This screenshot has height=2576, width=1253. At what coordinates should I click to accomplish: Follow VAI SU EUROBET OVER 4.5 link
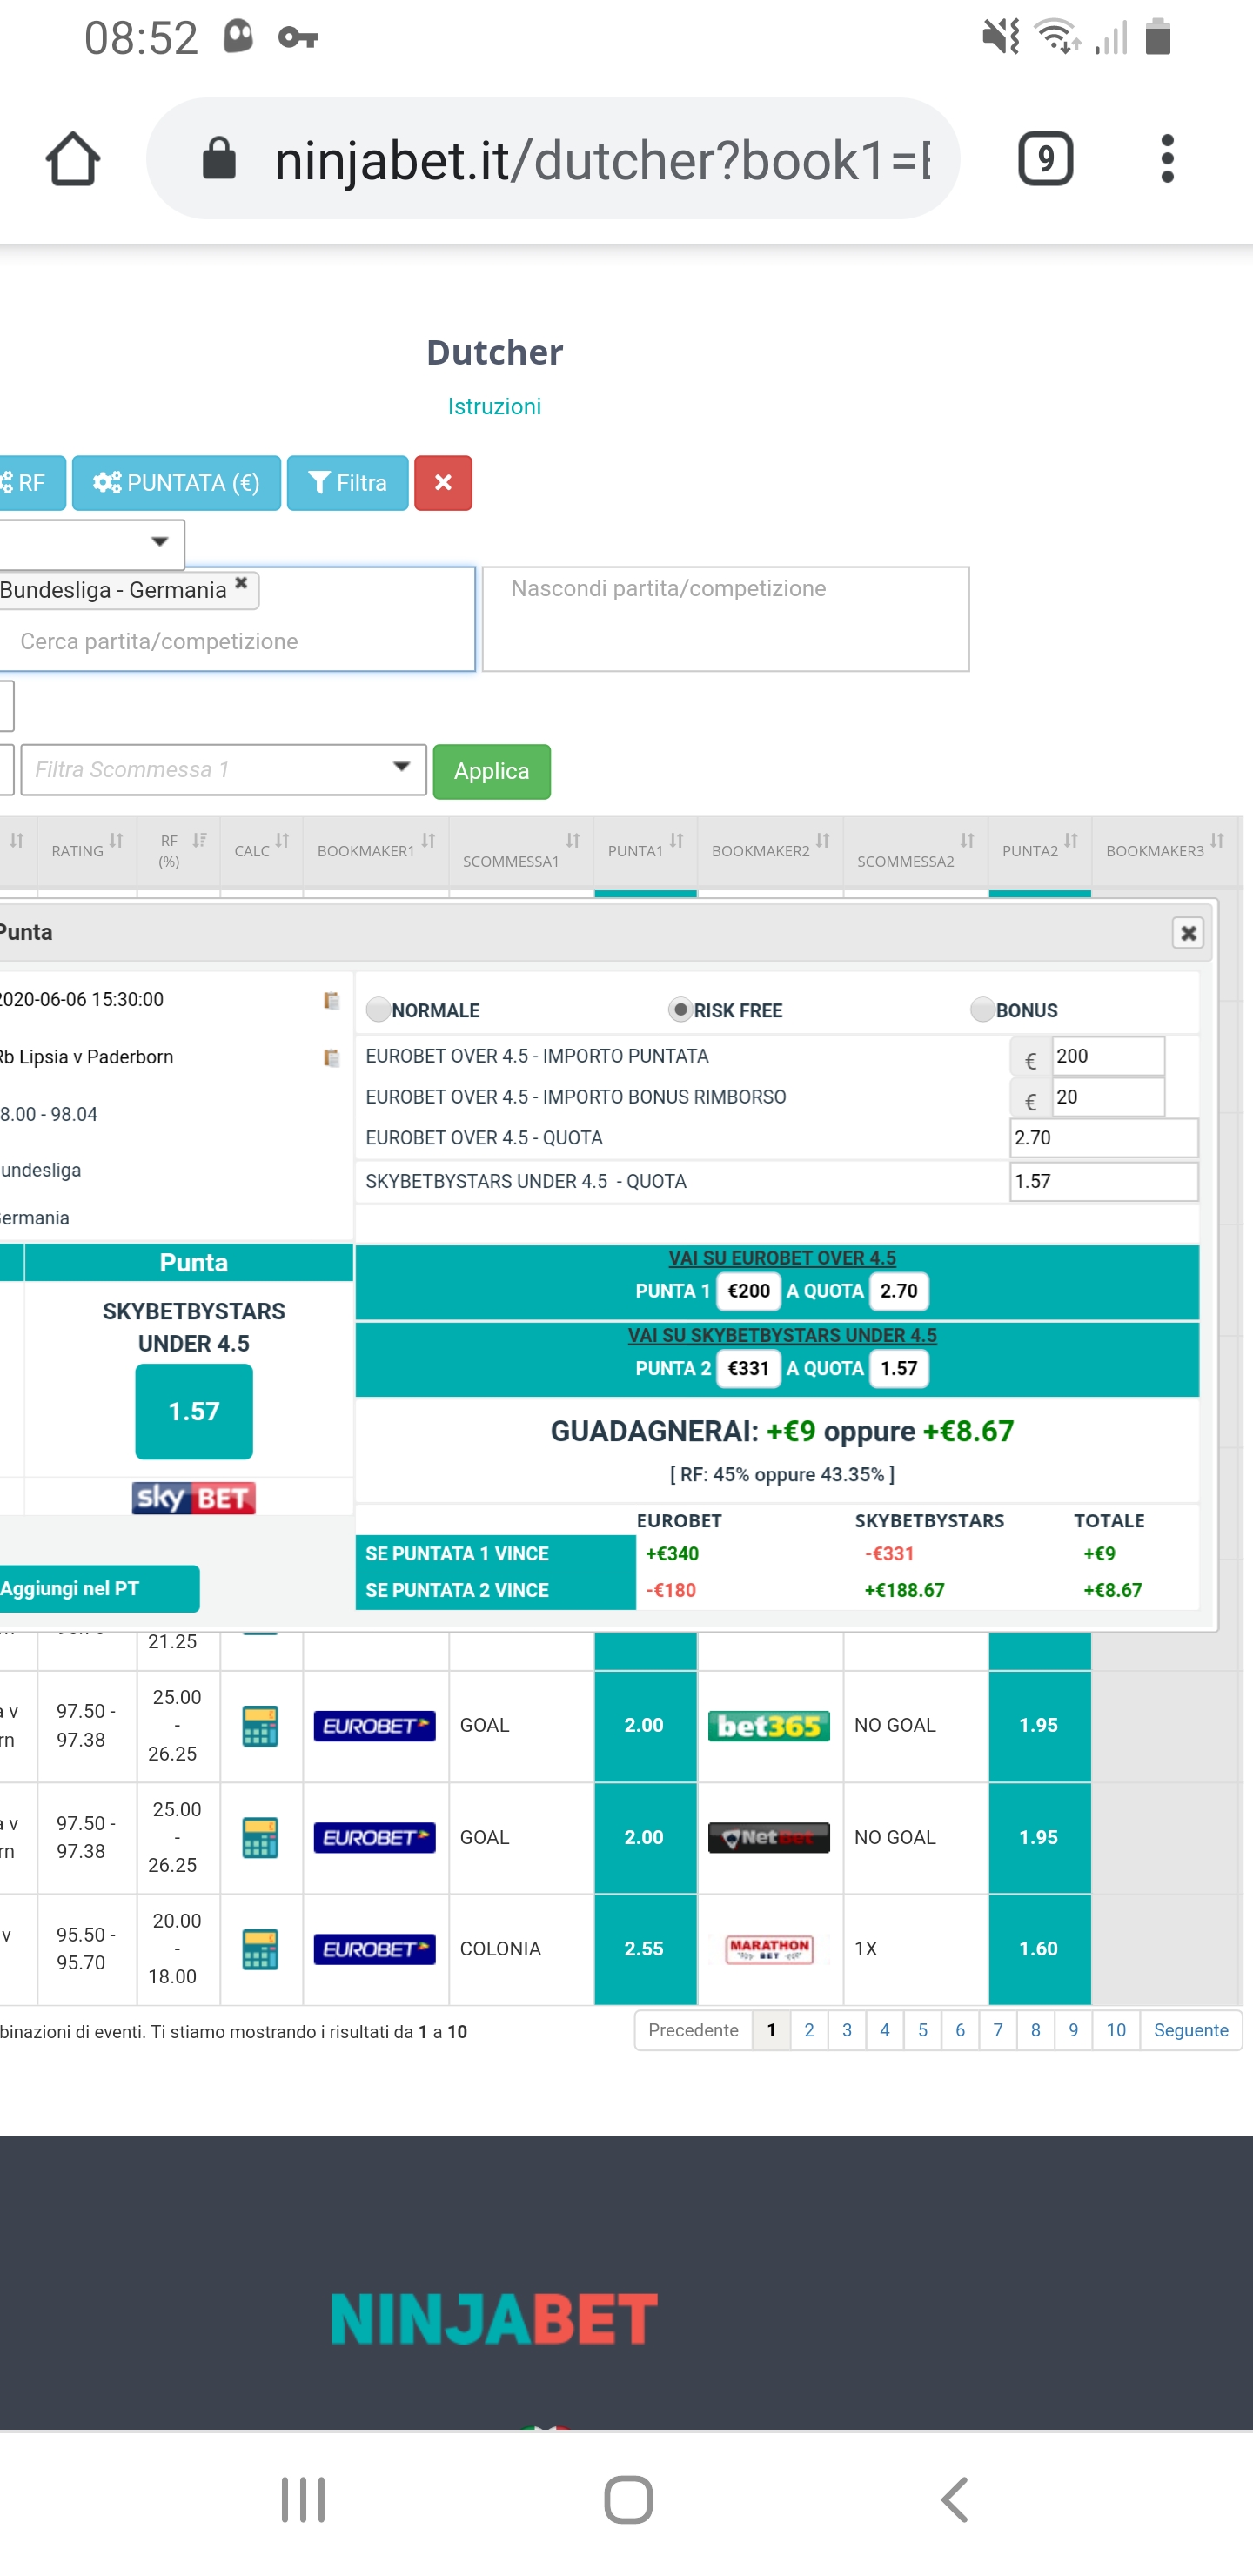tap(782, 1258)
